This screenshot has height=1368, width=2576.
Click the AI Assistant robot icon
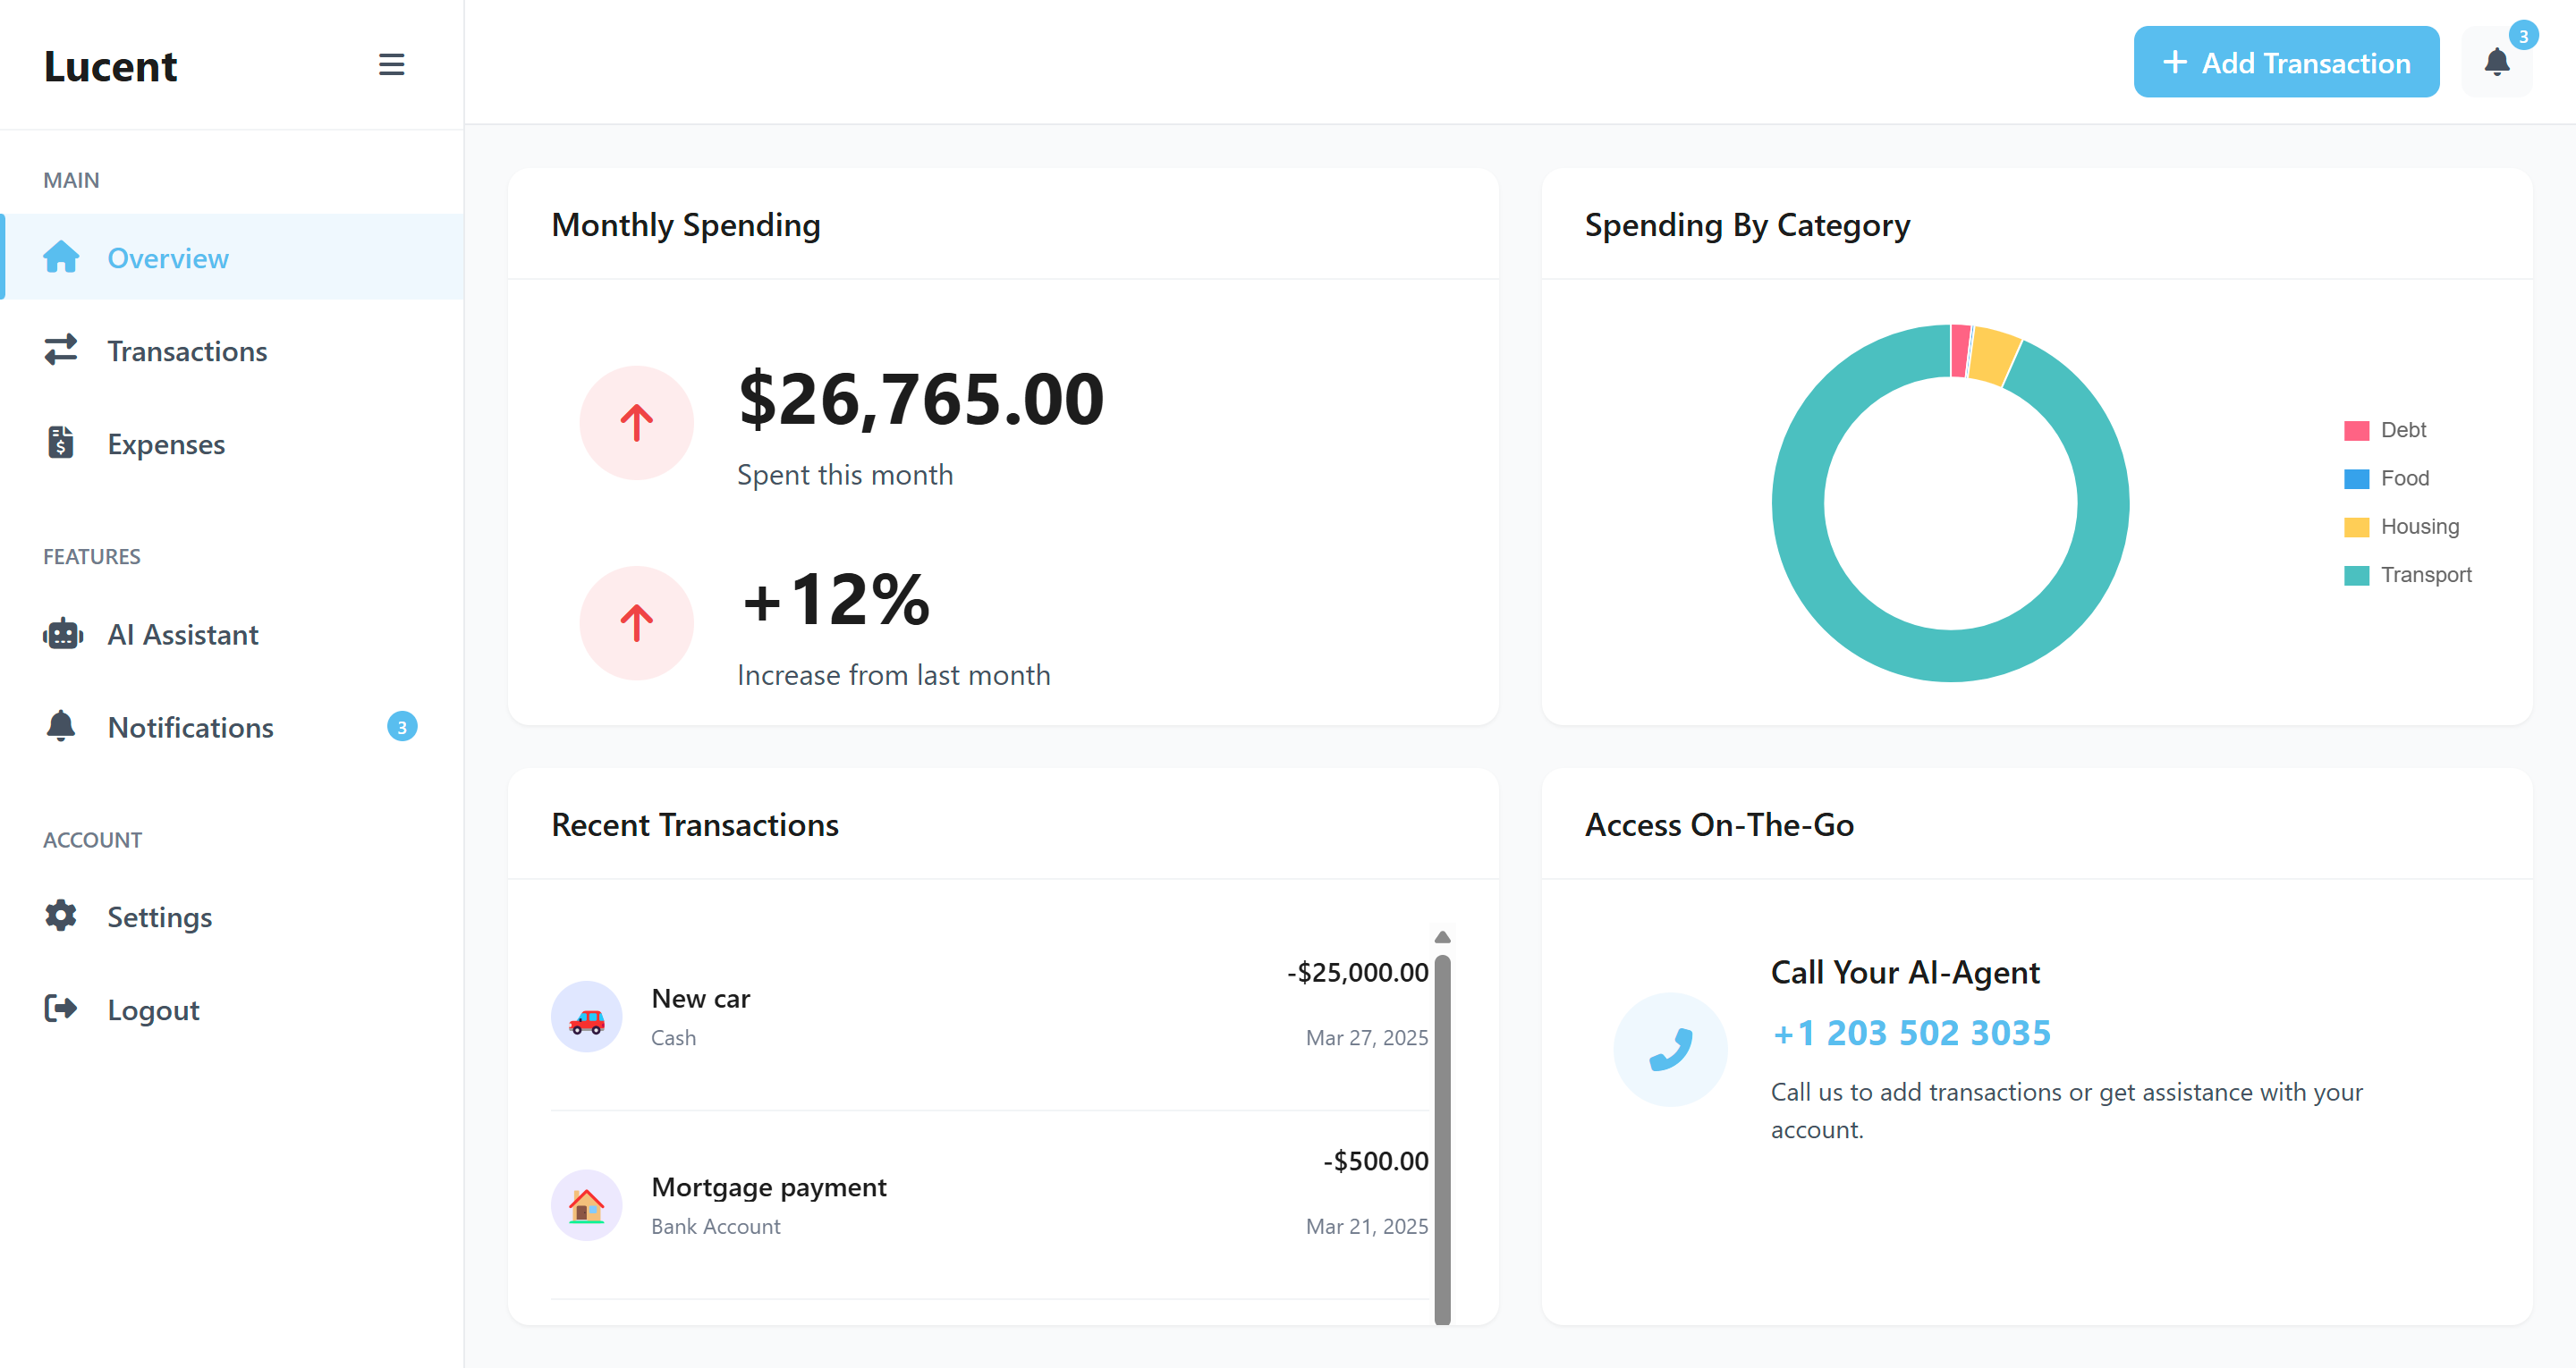(x=62, y=634)
